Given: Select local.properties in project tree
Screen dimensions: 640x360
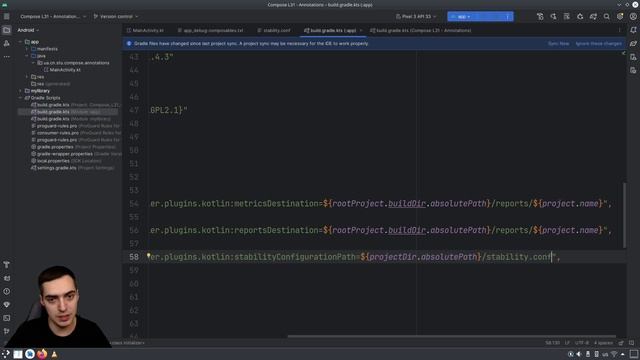Looking at the screenshot, I should [x=53, y=161].
